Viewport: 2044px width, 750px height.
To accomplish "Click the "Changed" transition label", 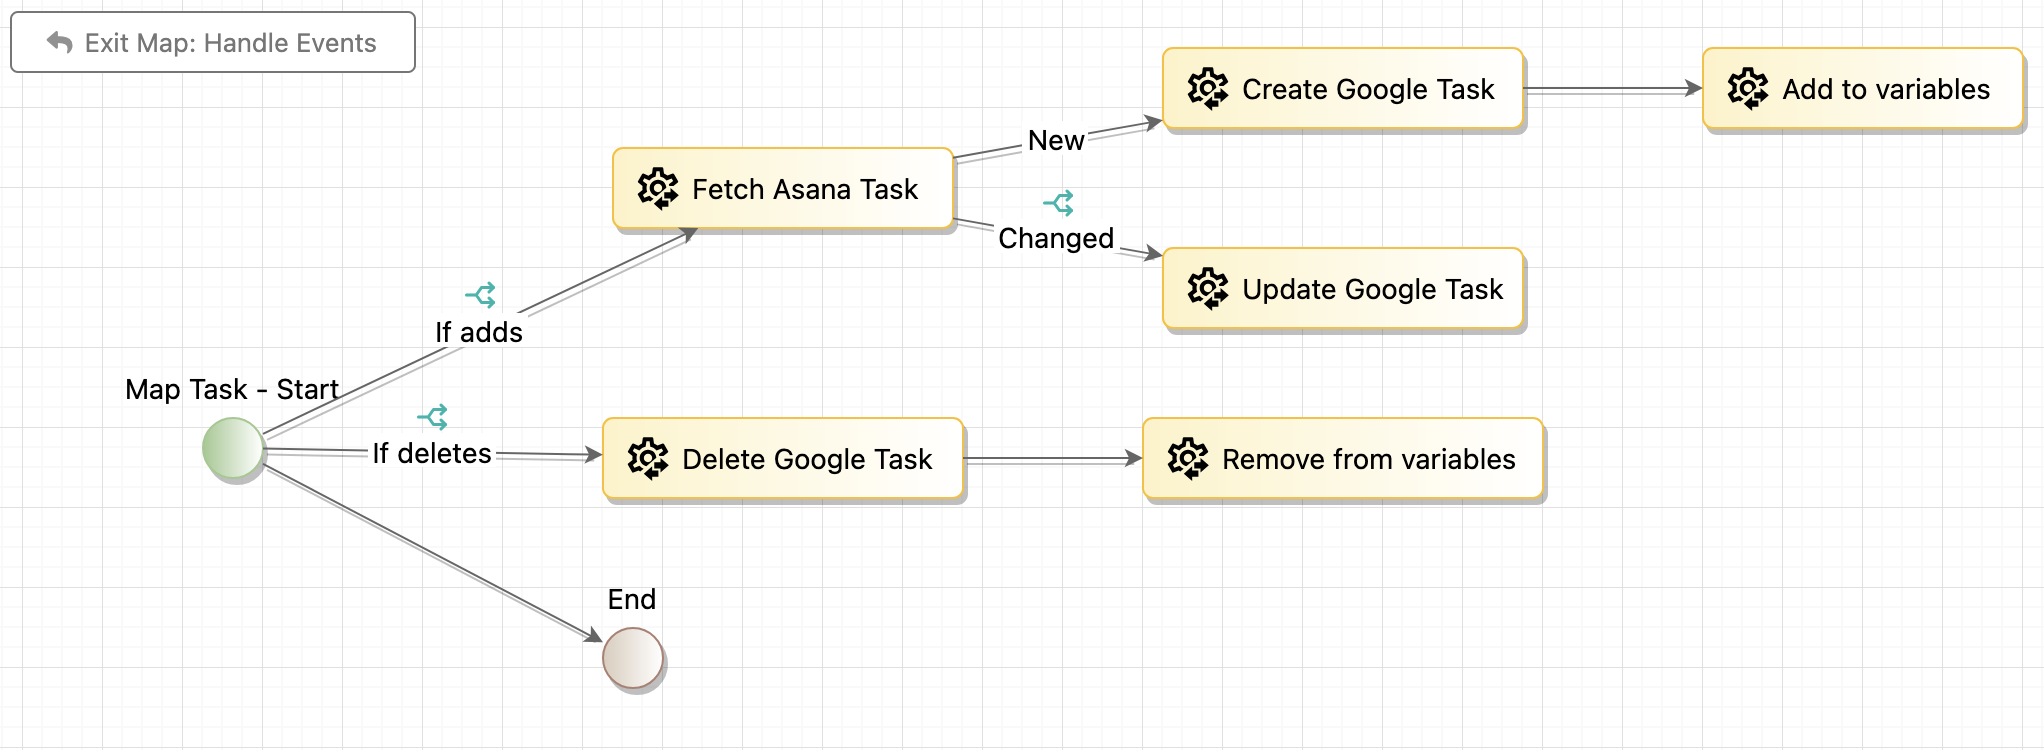I will (x=1056, y=239).
